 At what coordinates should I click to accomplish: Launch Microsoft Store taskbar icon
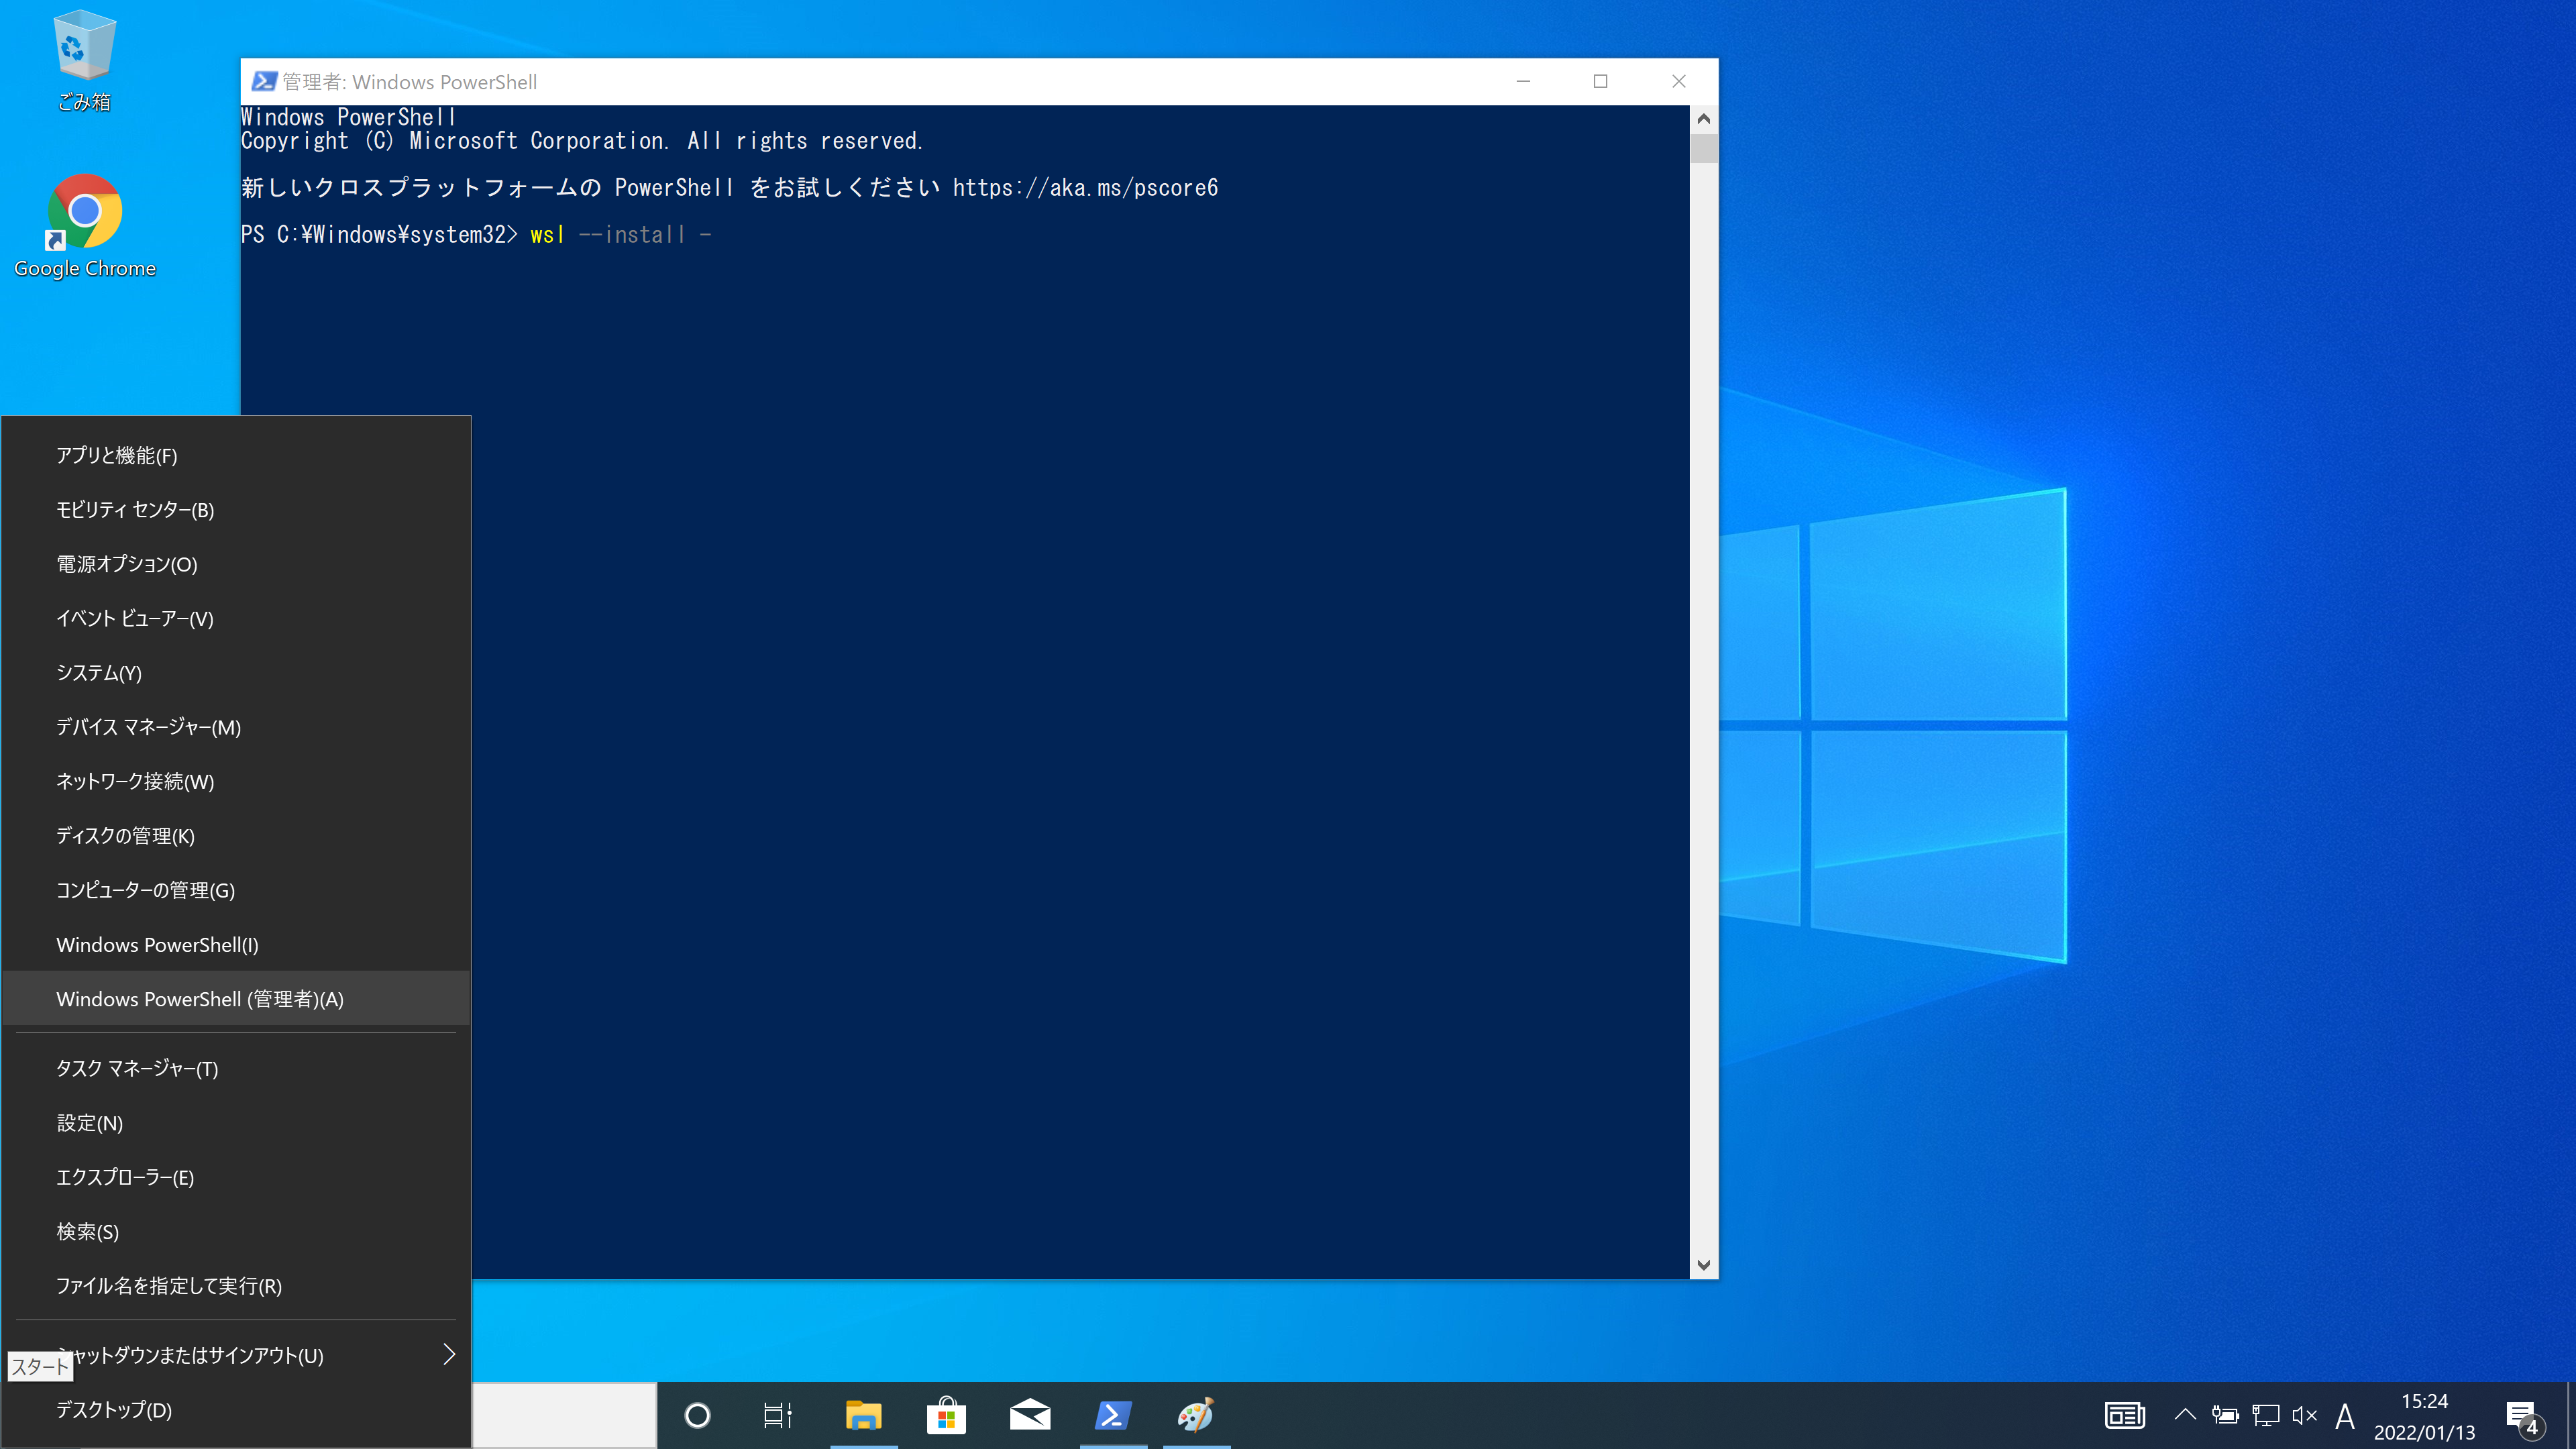(946, 1415)
